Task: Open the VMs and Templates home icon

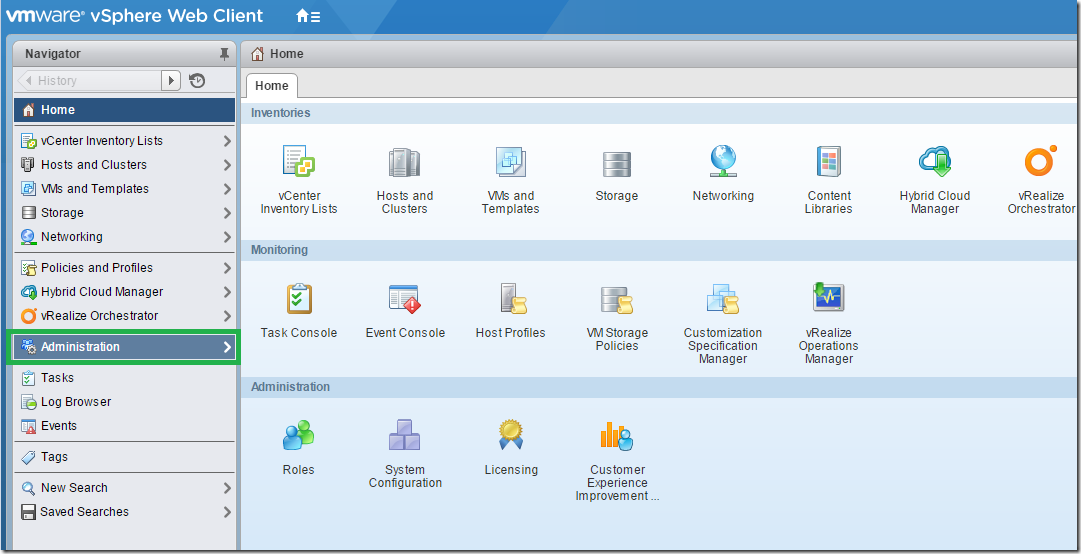Action: 511,162
